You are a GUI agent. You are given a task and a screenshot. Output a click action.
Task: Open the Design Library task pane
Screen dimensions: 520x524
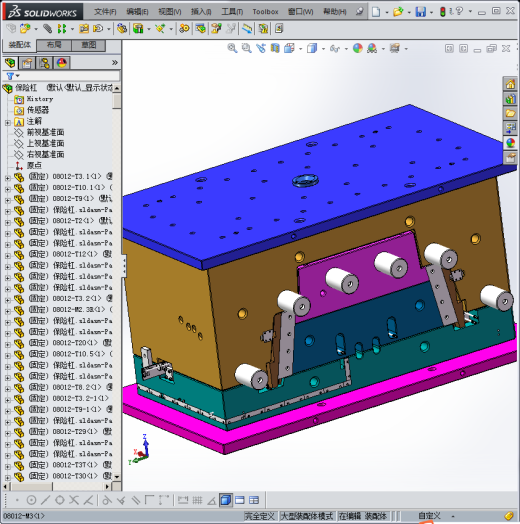[510, 99]
